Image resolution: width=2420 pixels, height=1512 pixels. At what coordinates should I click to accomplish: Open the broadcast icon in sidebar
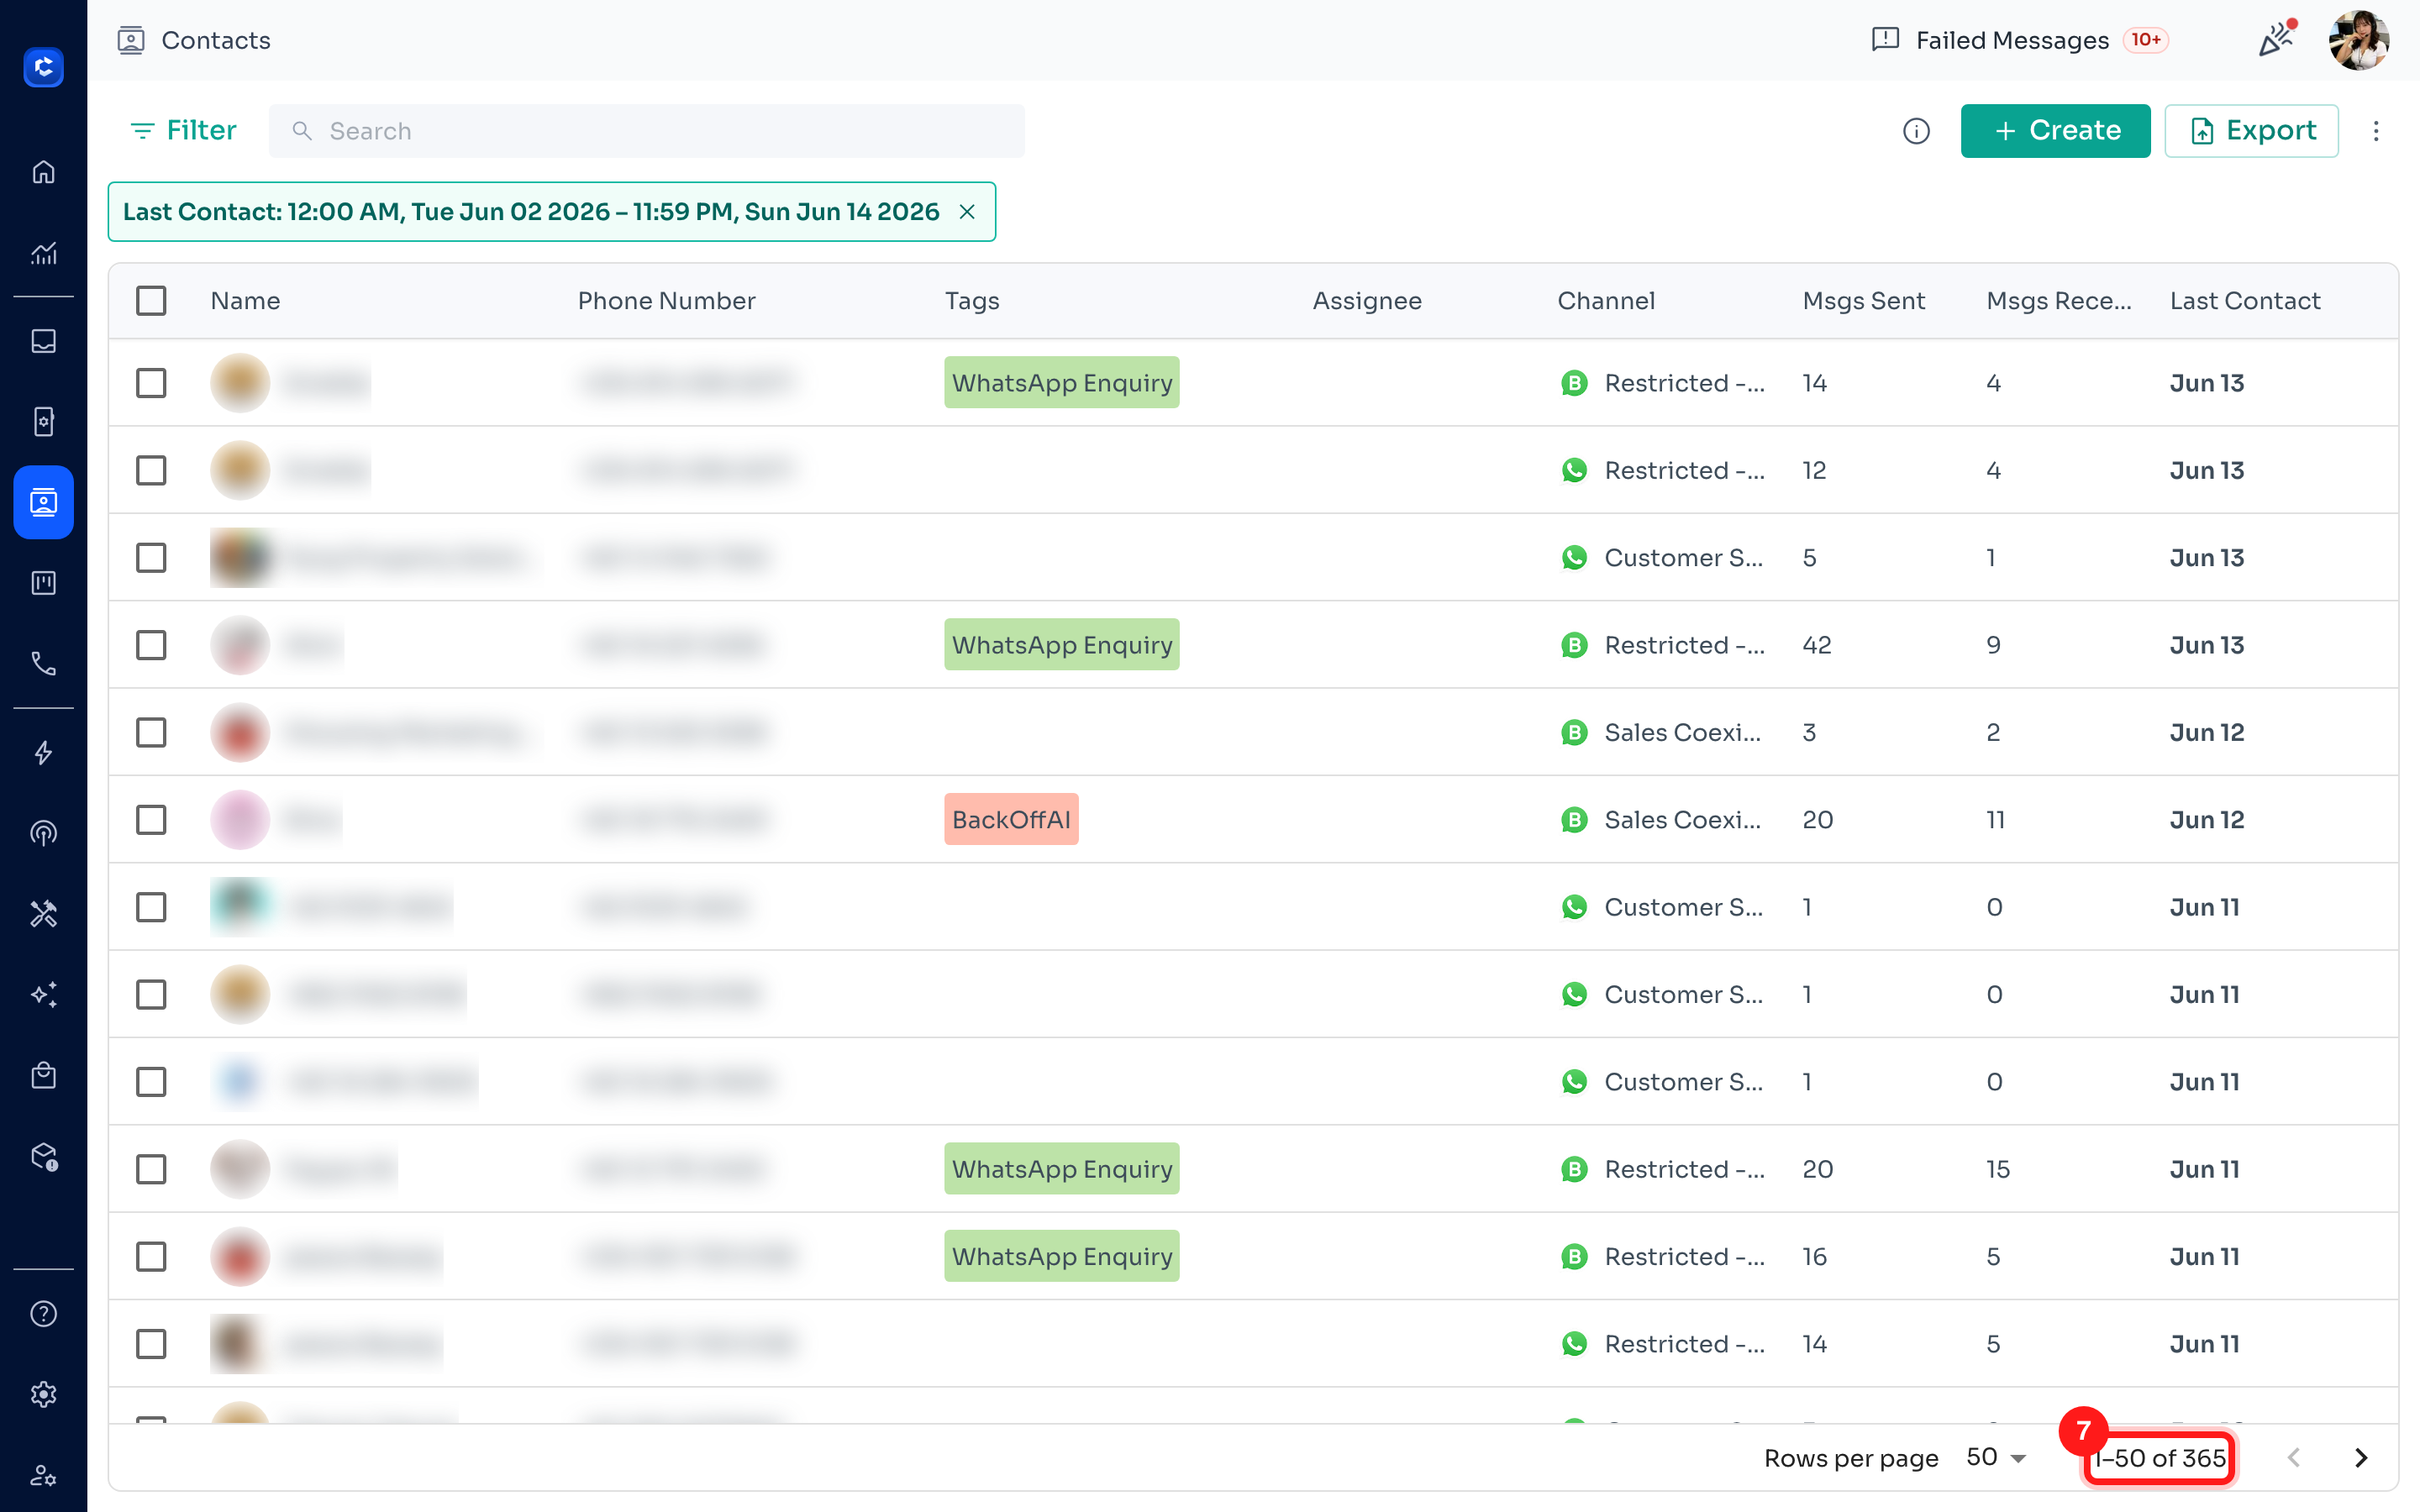pos(43,833)
